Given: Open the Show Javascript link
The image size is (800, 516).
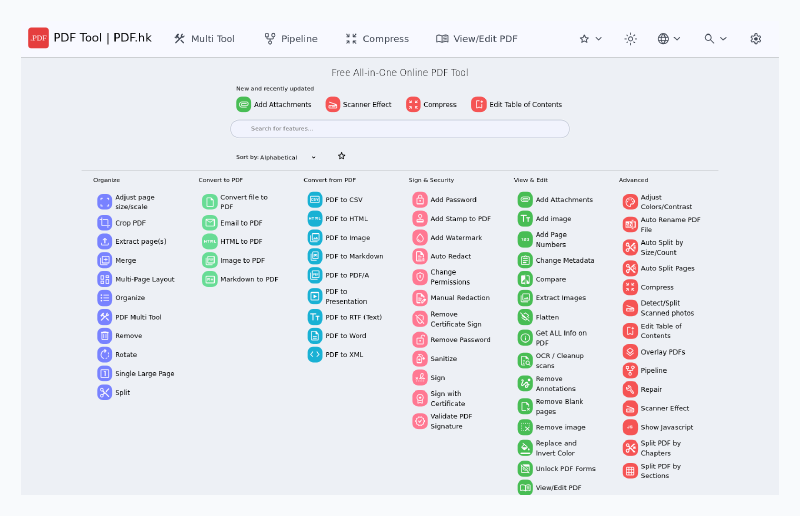Looking at the screenshot, I should [658, 427].
